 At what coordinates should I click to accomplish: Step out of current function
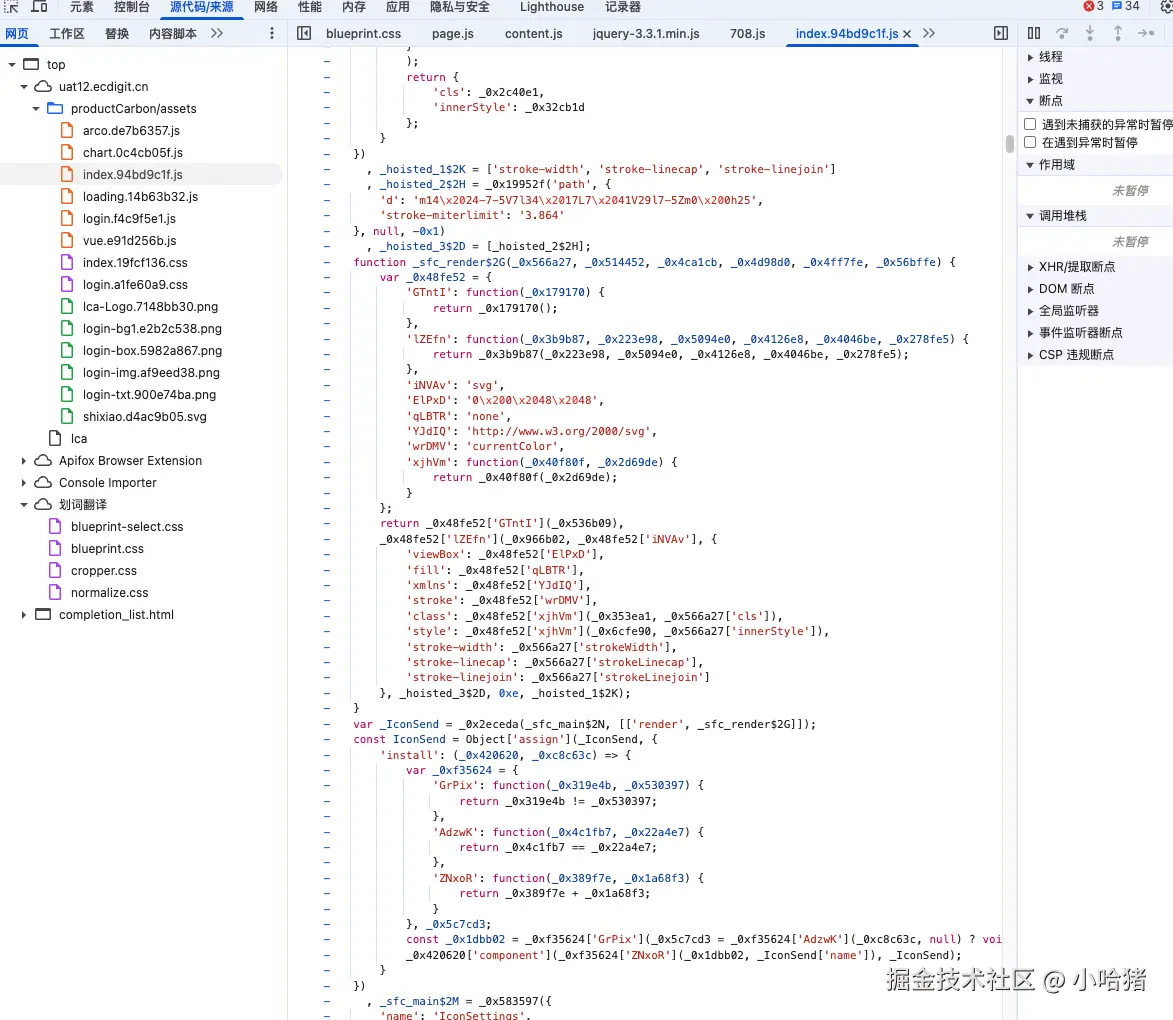pyautogui.click(x=1118, y=33)
